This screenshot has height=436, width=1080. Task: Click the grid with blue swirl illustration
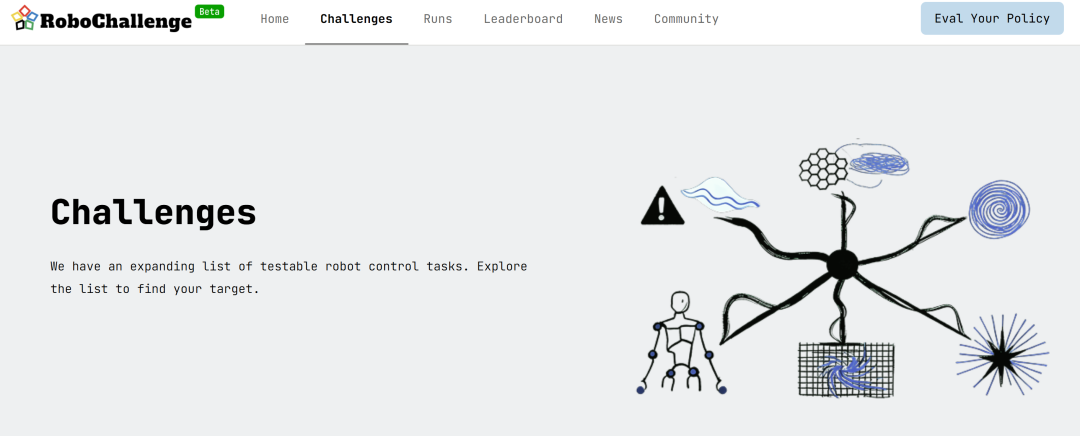(x=846, y=369)
